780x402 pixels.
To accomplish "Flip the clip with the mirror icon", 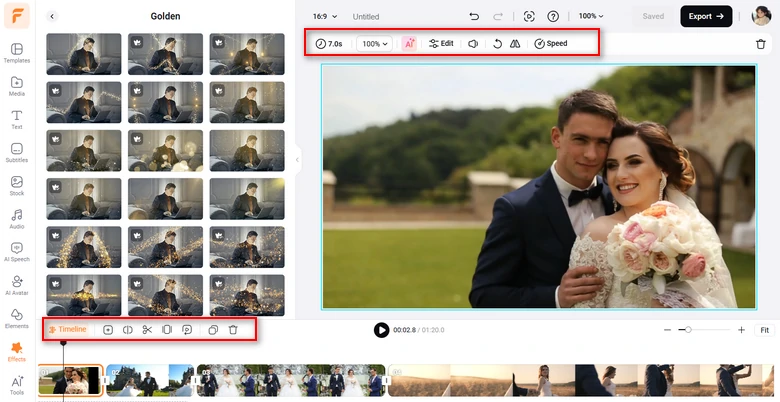I will (x=515, y=44).
